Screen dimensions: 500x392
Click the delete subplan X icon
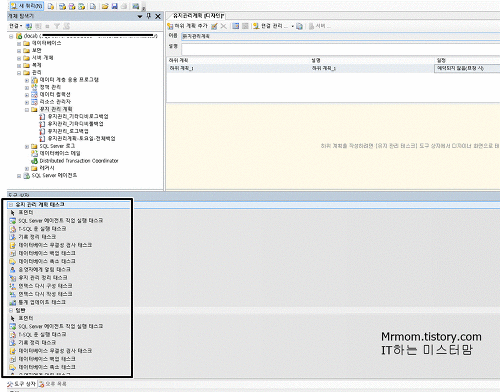click(223, 26)
